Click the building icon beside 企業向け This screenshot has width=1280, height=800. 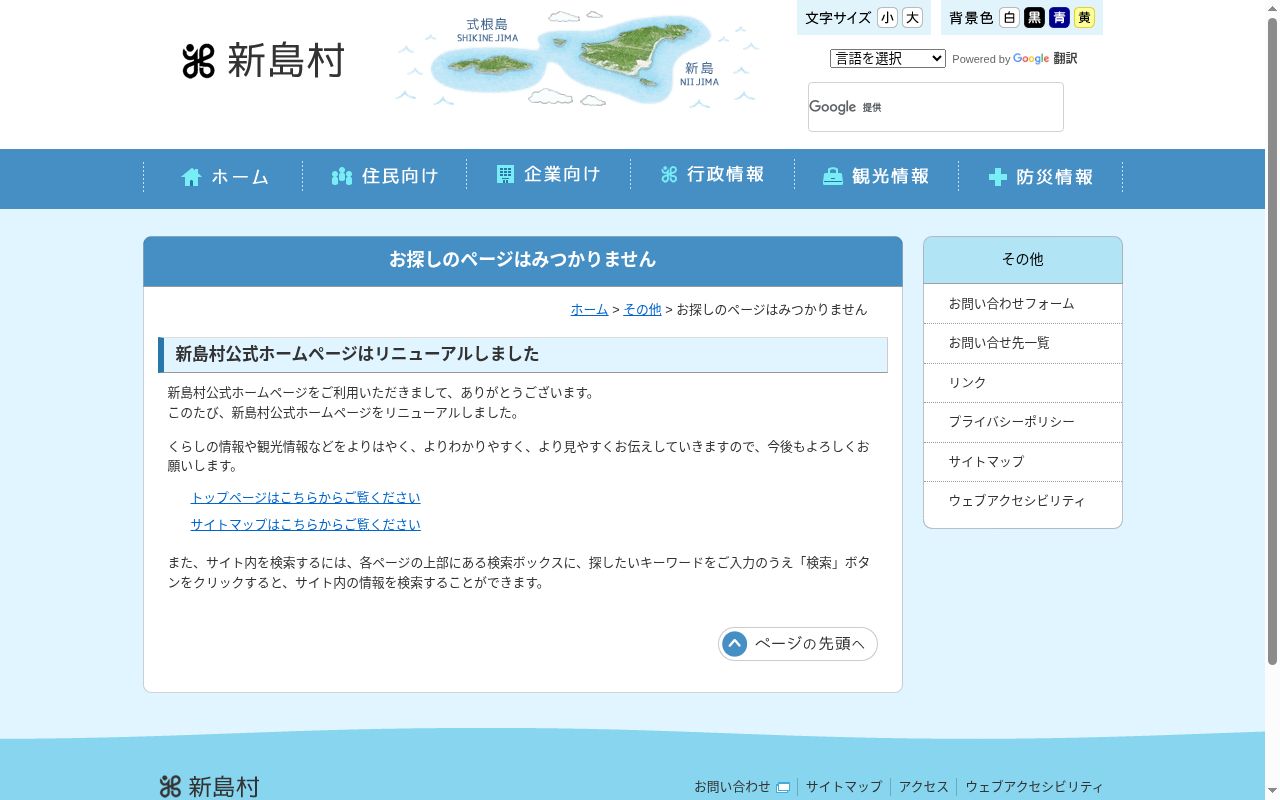pos(505,174)
